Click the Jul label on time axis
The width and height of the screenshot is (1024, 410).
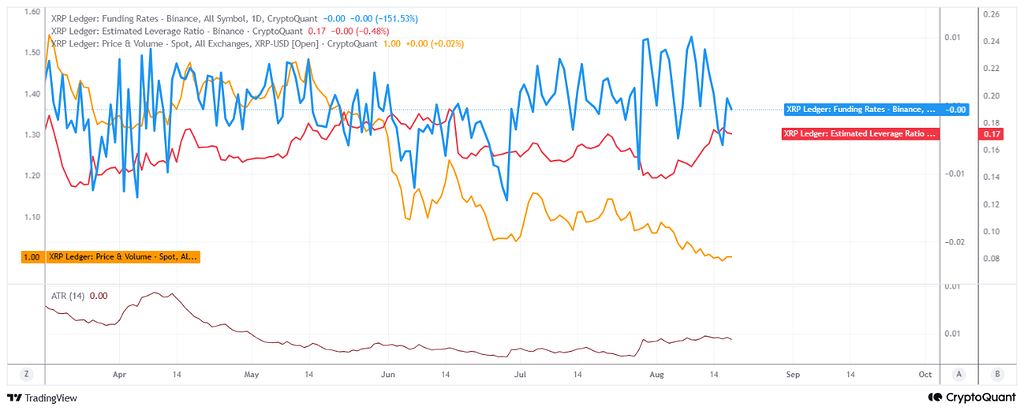click(520, 375)
